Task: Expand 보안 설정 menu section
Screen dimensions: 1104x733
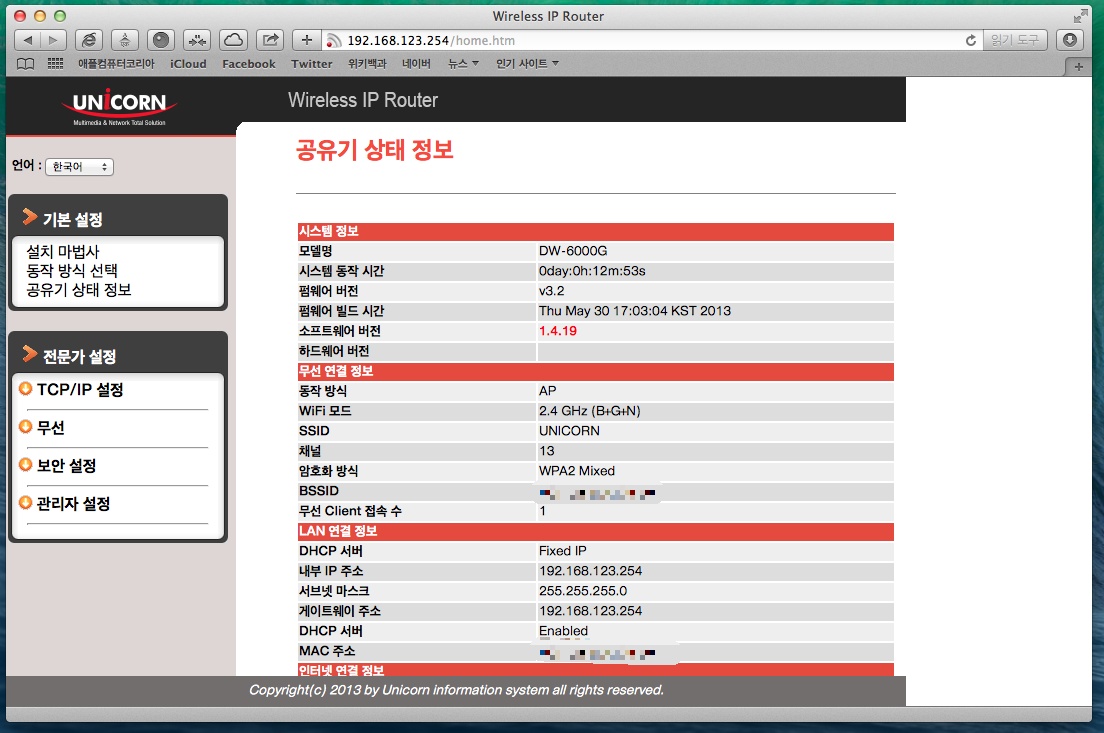Action: [x=66, y=465]
